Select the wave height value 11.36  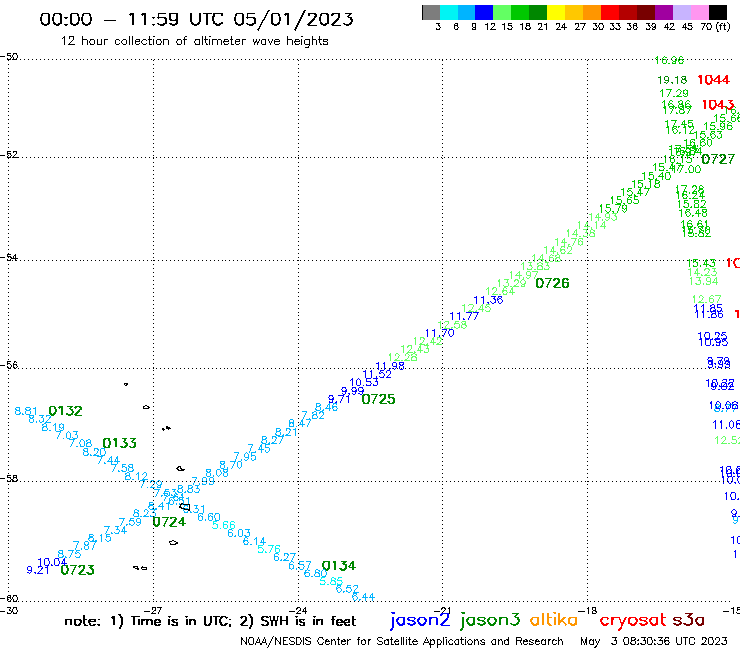(x=488, y=300)
